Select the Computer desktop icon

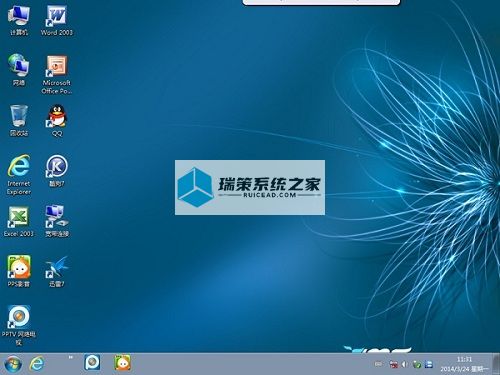point(19,21)
